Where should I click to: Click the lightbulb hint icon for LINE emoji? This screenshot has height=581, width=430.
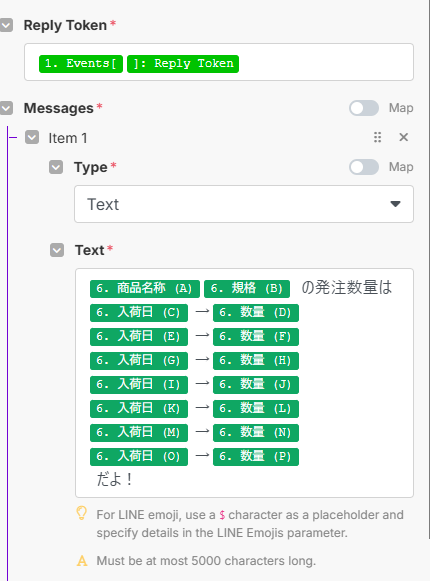(x=82, y=514)
